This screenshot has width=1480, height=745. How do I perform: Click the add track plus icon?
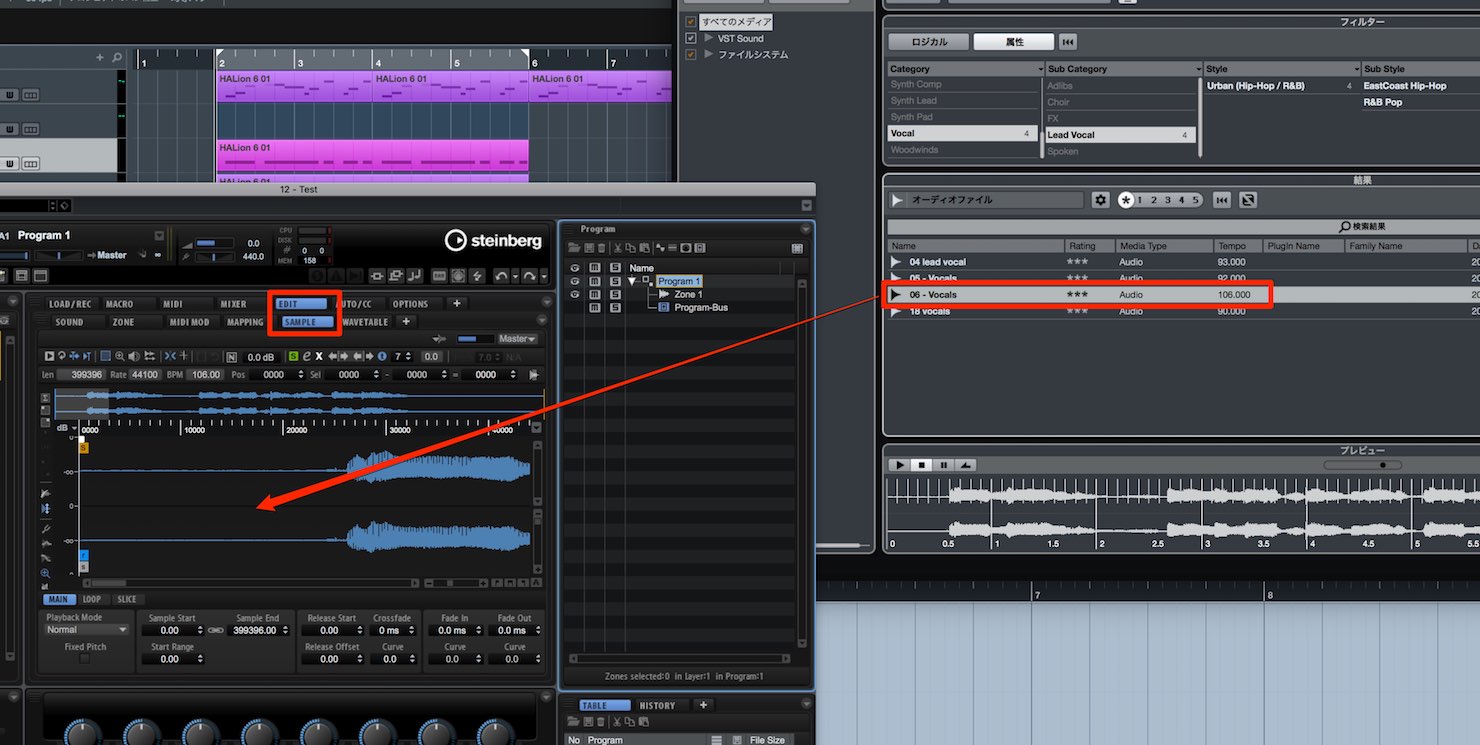99,58
